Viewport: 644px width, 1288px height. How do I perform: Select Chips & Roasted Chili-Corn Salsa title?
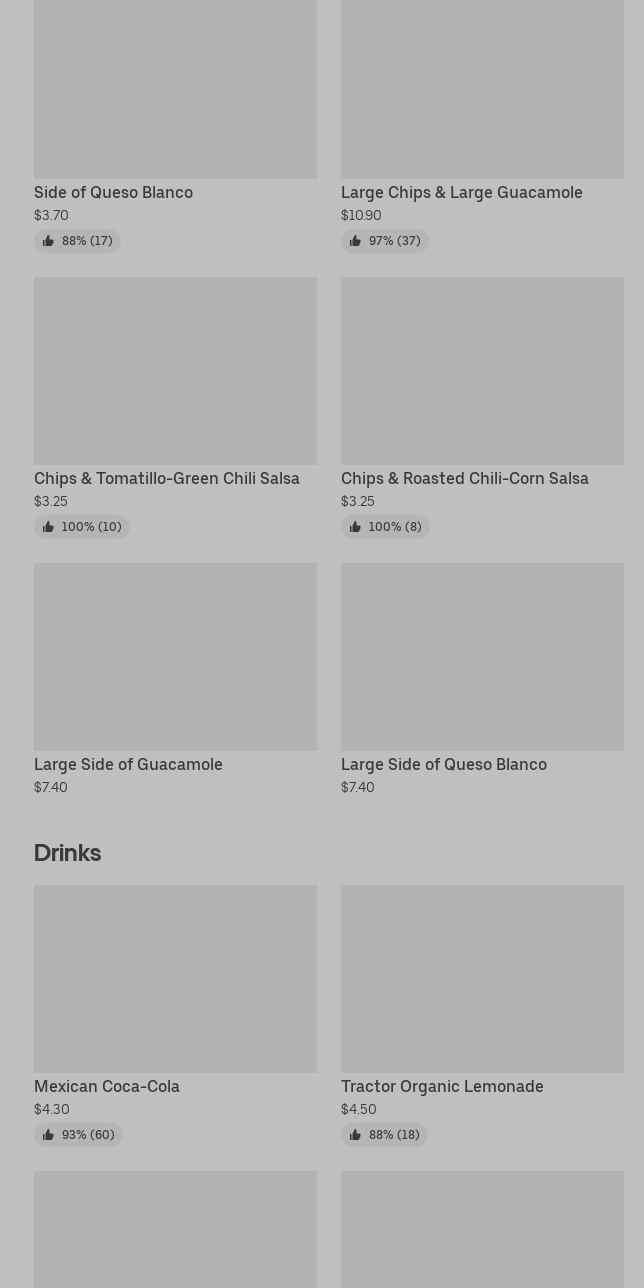pyautogui.click(x=465, y=479)
